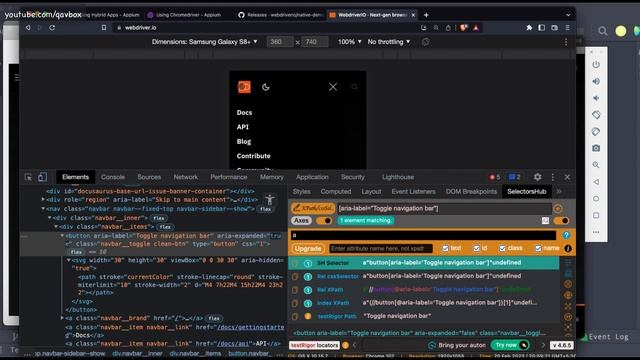Toggle the device toolbar icon in DevTools
Image resolution: width=640 pixels, height=360 pixels.
(42, 177)
